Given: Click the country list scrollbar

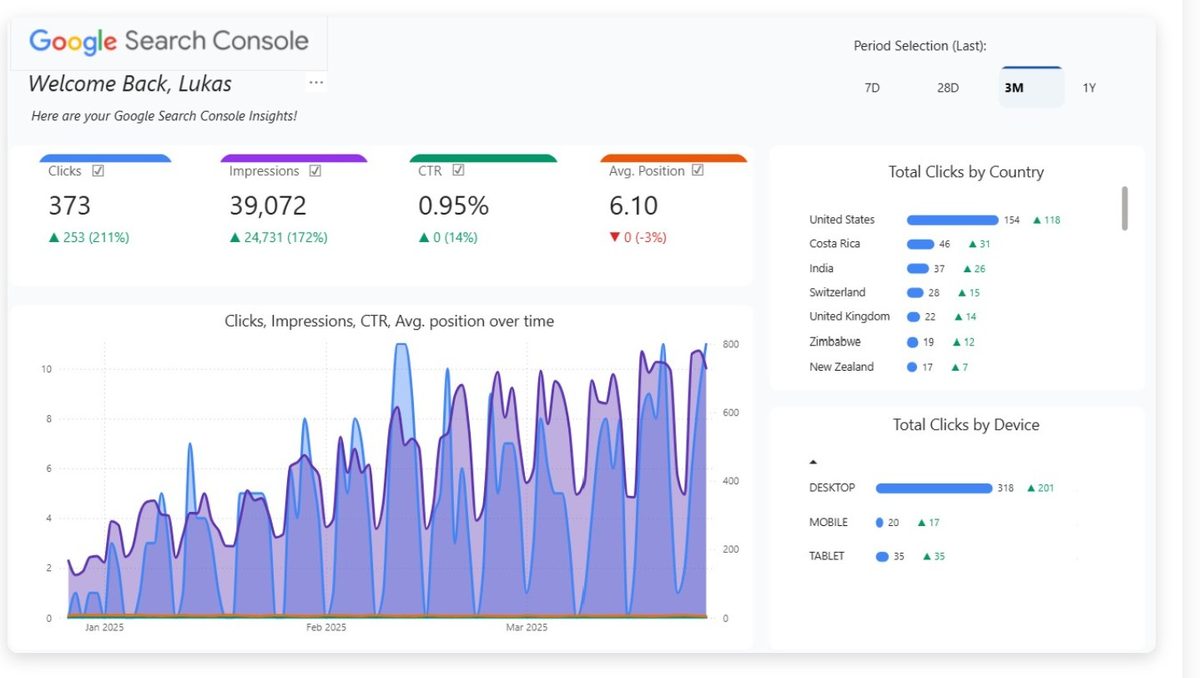Looking at the screenshot, I should [x=1125, y=208].
